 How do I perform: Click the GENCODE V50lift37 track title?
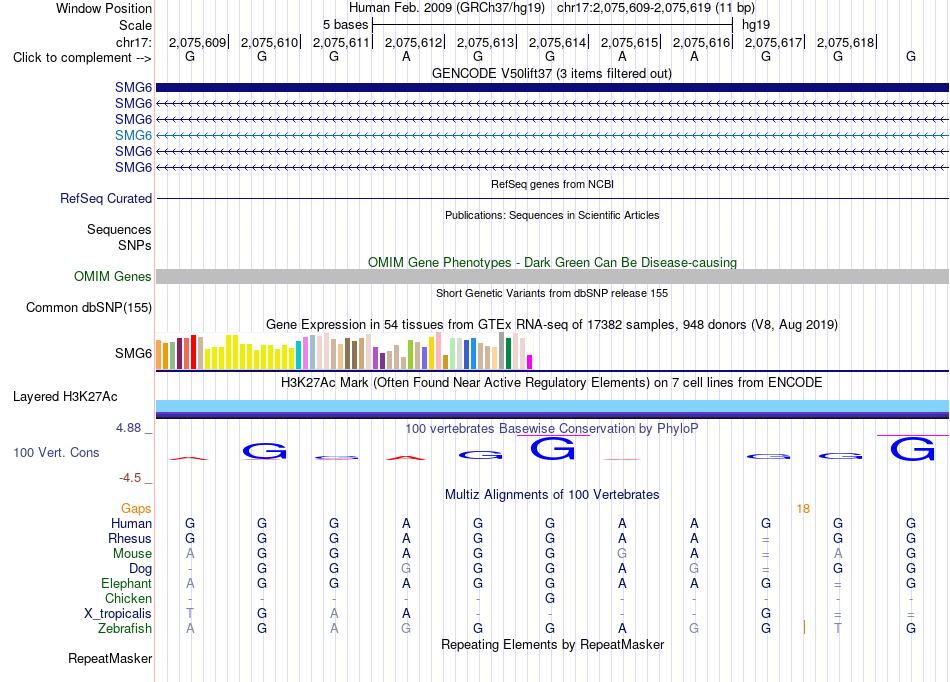[551, 73]
